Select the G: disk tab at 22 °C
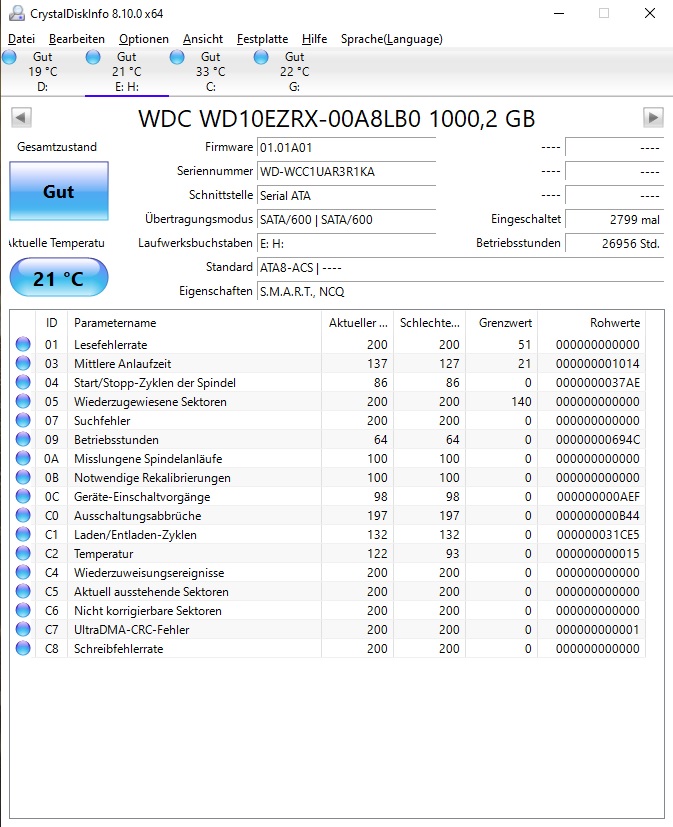 [294, 72]
